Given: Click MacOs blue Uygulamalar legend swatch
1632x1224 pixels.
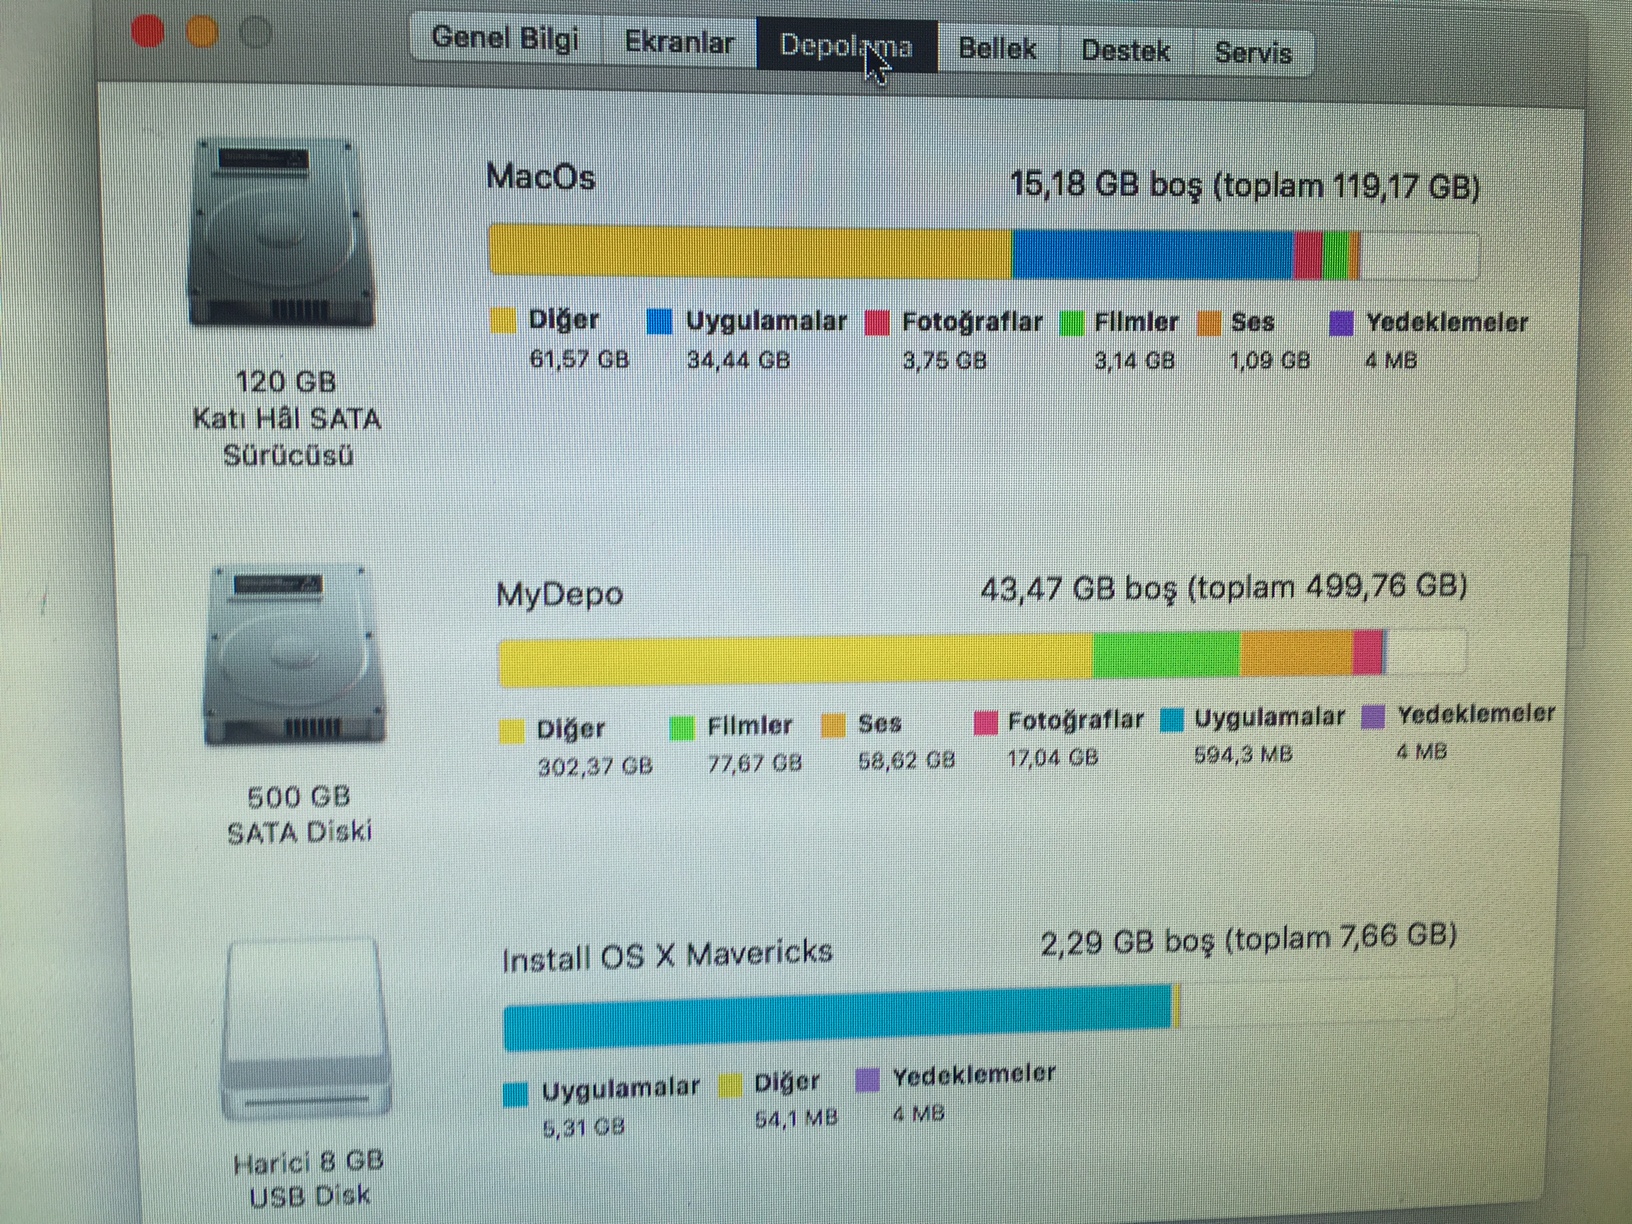Looking at the screenshot, I should [x=659, y=322].
